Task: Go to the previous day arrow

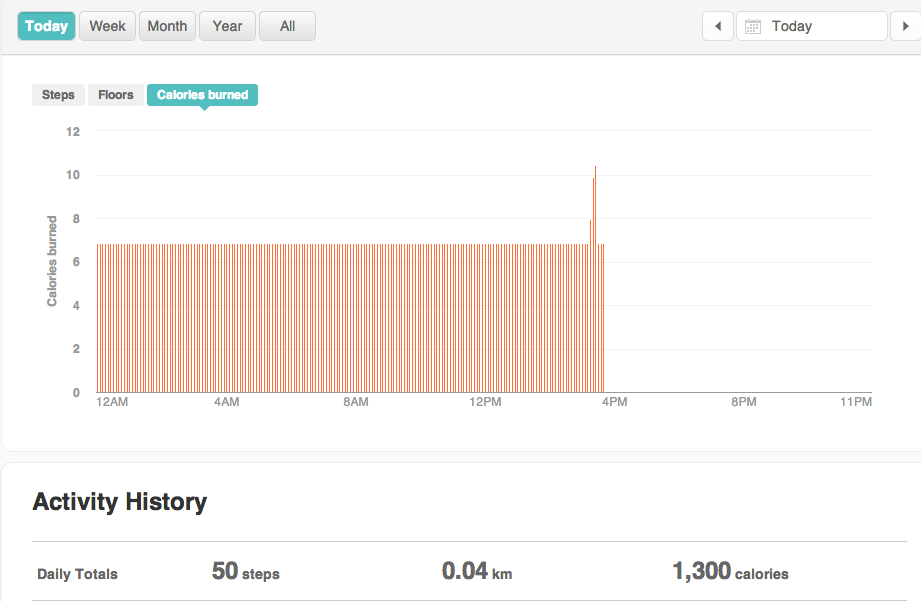Action: [x=718, y=26]
